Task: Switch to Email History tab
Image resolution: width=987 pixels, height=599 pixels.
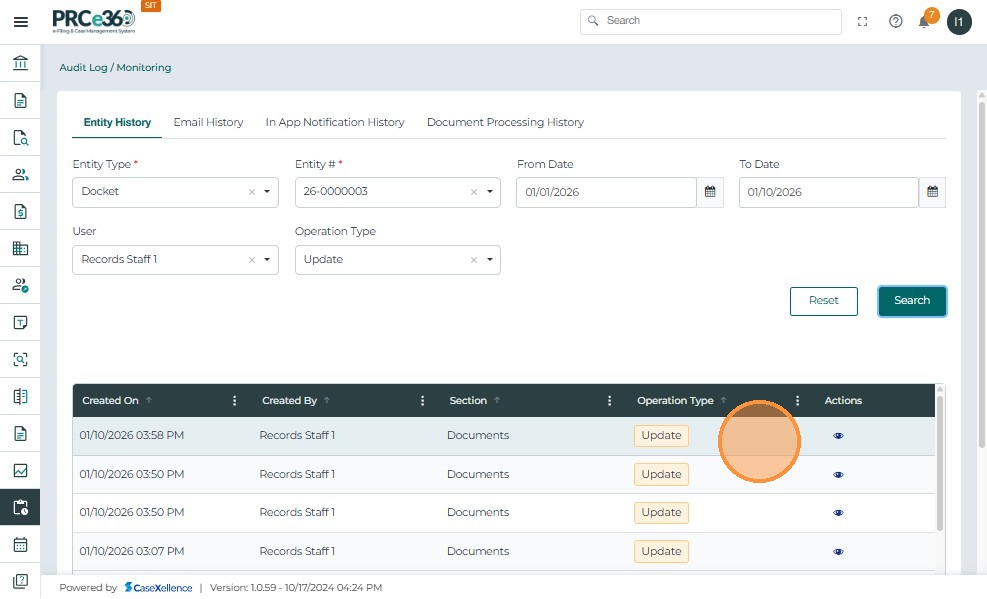Action: [x=208, y=122]
